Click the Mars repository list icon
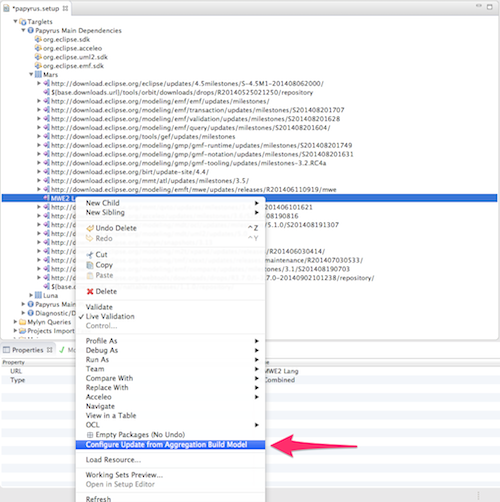This screenshot has width=500, height=502. coord(38,74)
